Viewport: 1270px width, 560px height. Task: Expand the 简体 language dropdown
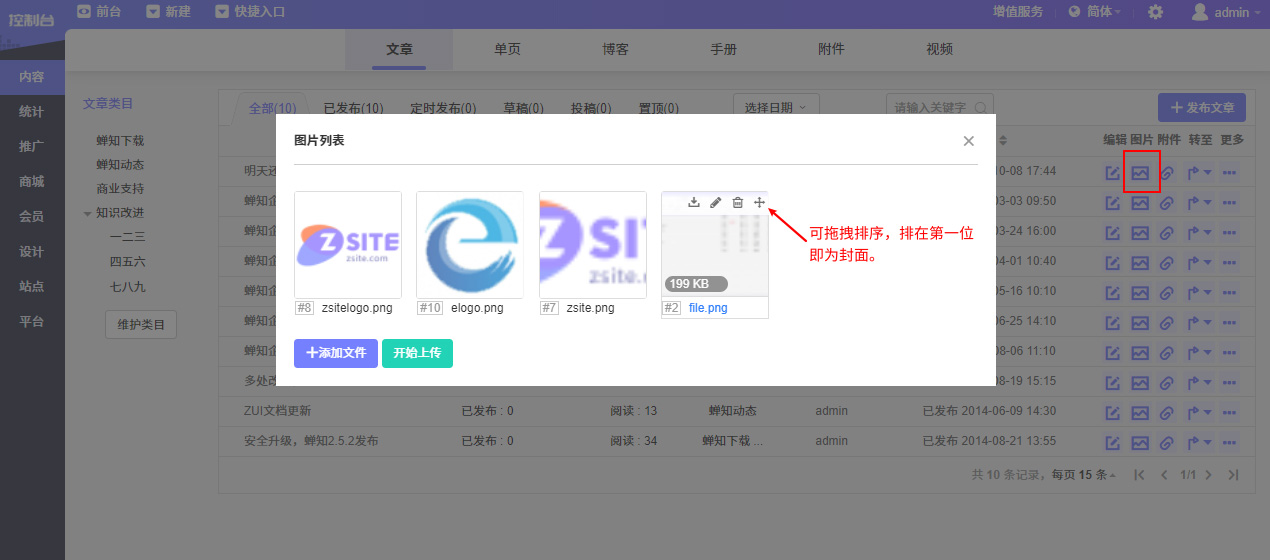tap(1094, 12)
